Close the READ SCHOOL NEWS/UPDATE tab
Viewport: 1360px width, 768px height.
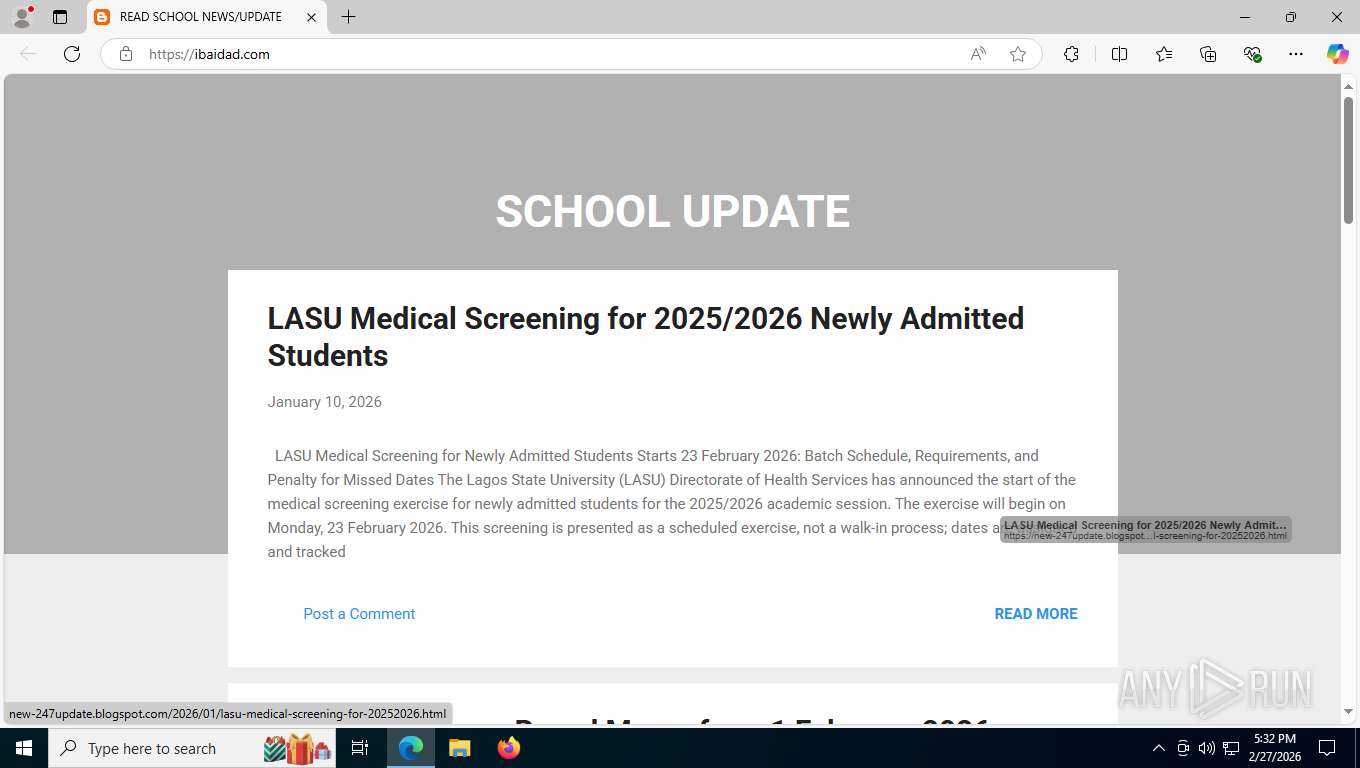(311, 17)
